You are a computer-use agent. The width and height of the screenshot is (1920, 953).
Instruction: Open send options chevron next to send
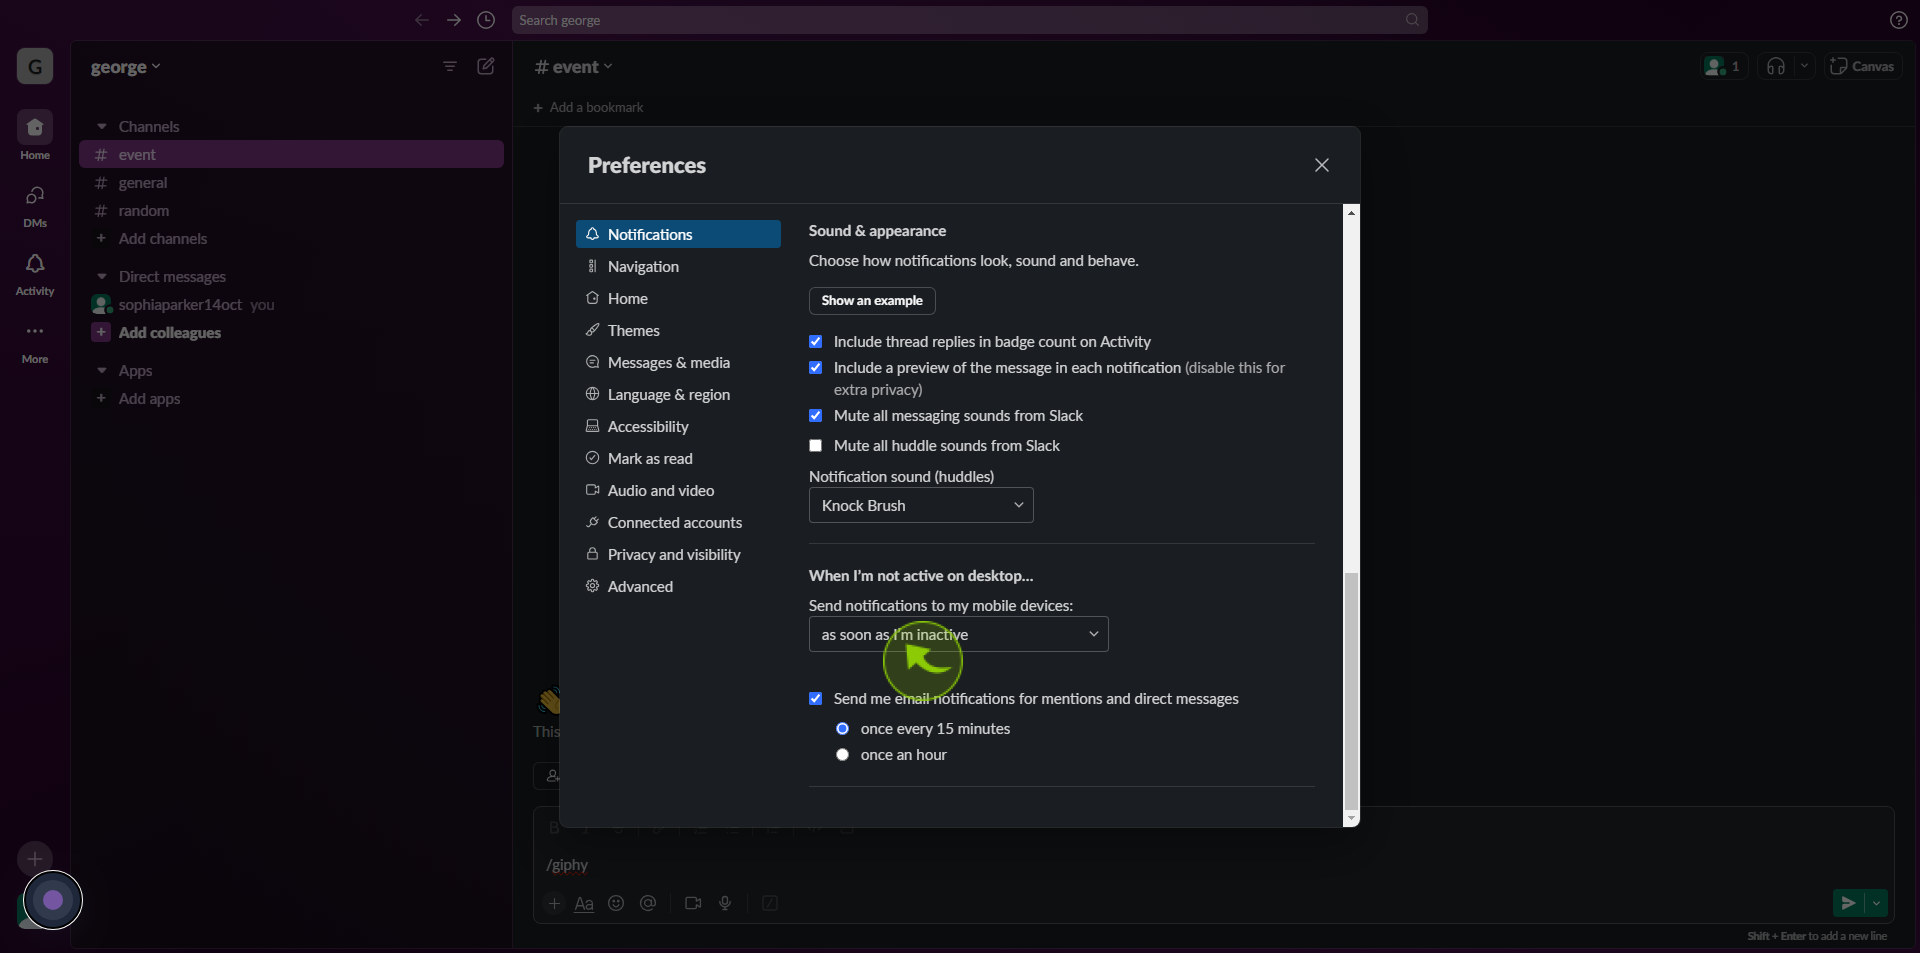[x=1877, y=903]
